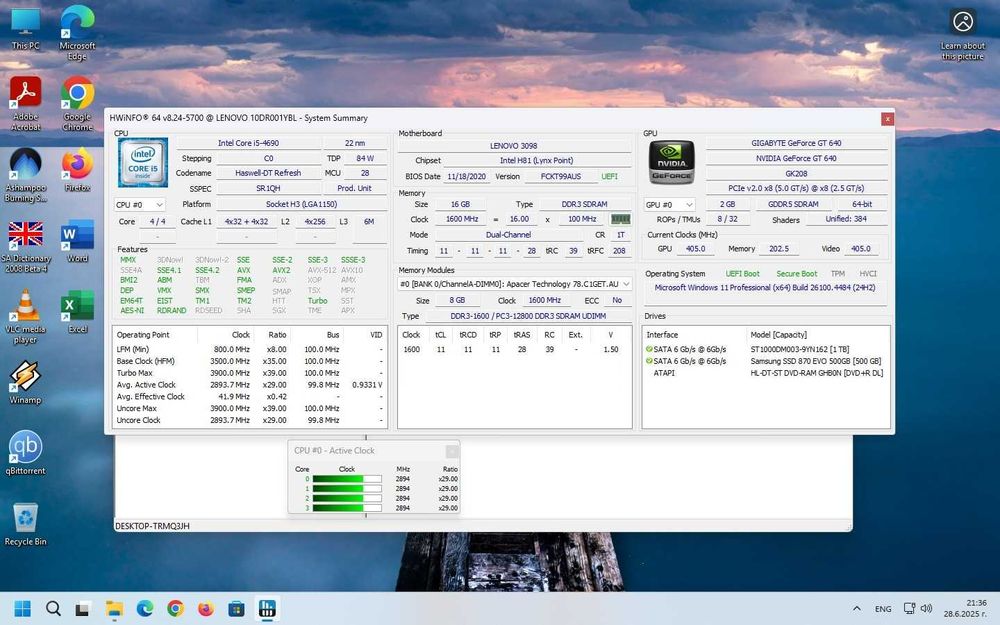Image resolution: width=1000 pixels, height=625 pixels.
Task: Open Microsoft Store from the taskbar
Action: point(237,608)
